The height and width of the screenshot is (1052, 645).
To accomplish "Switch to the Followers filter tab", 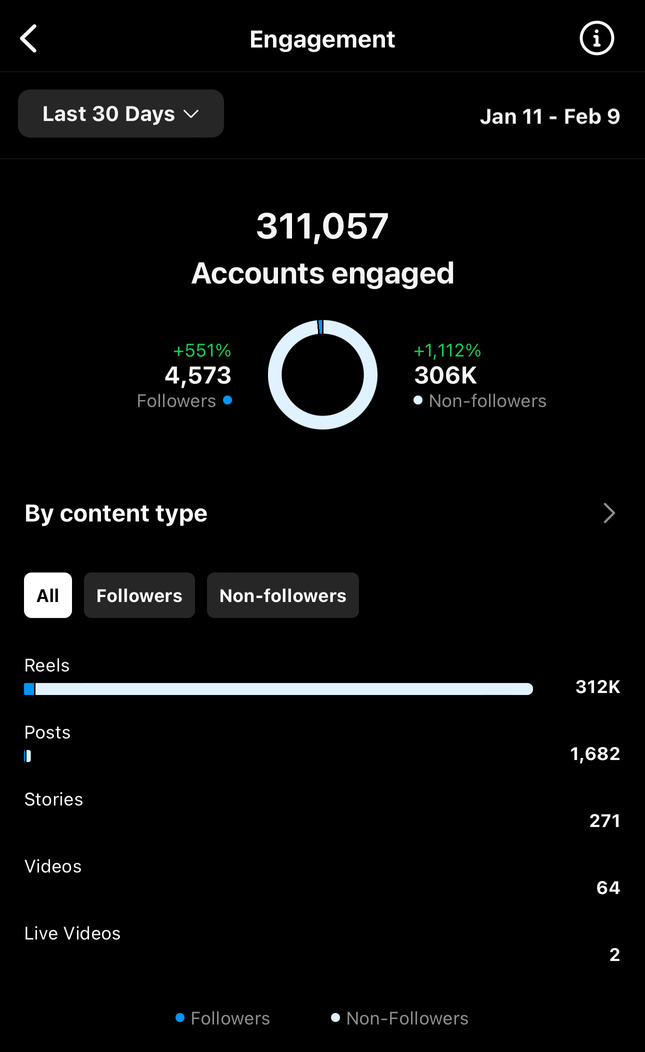I will pos(139,595).
